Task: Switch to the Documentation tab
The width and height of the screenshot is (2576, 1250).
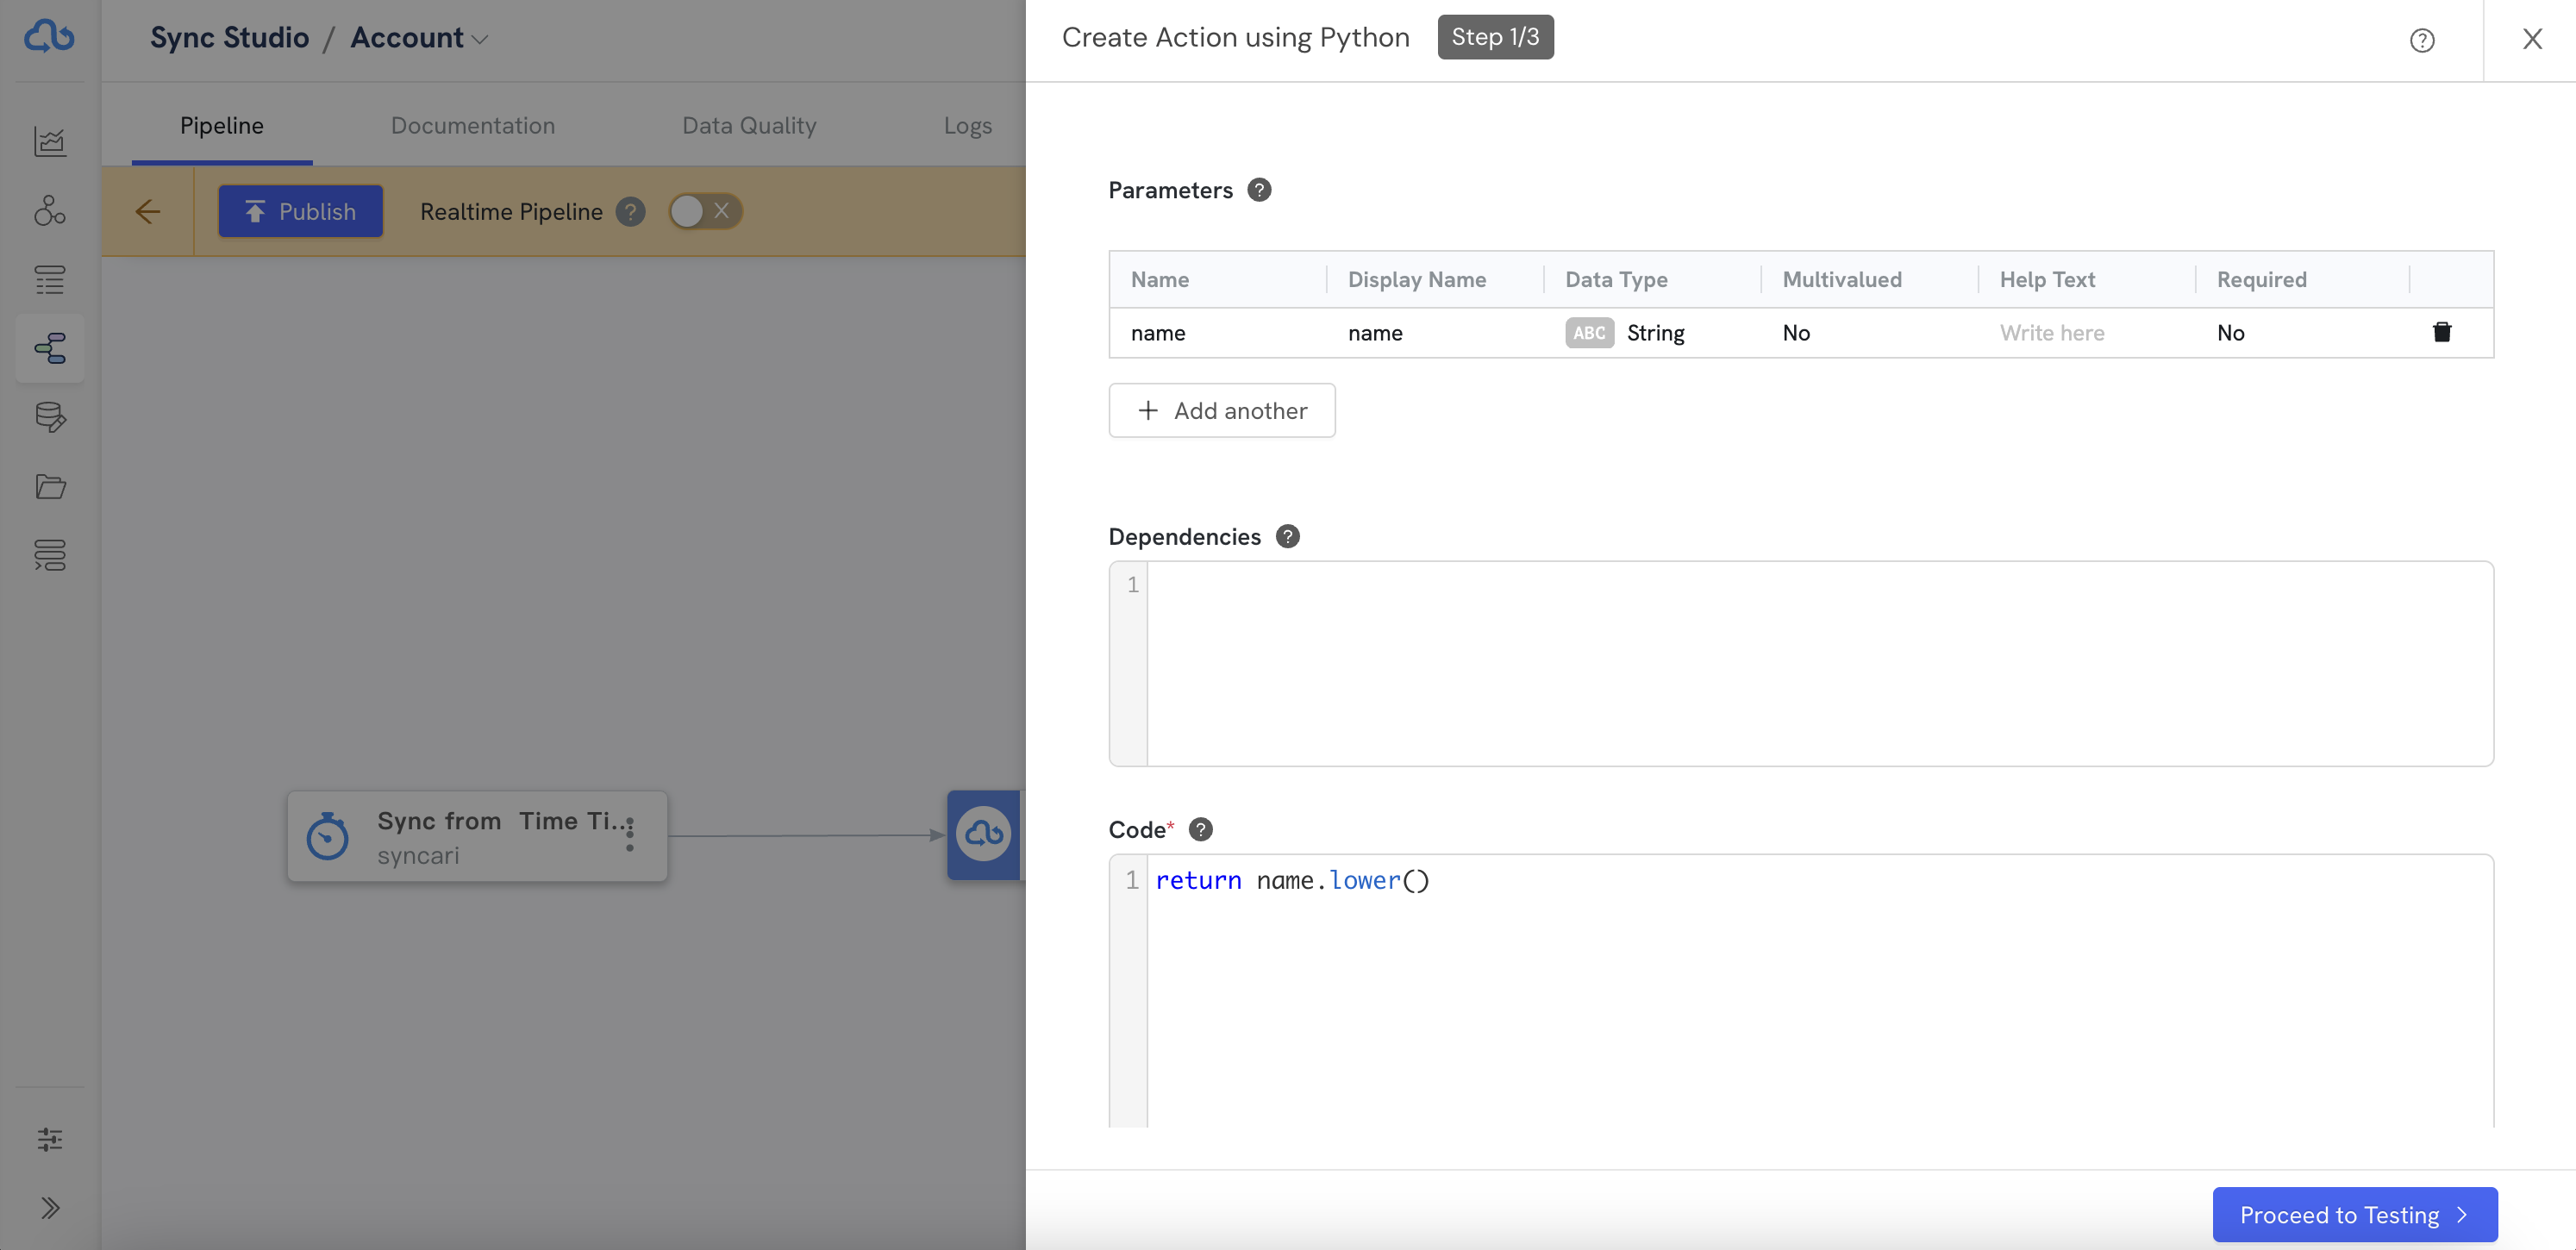Action: [473, 125]
